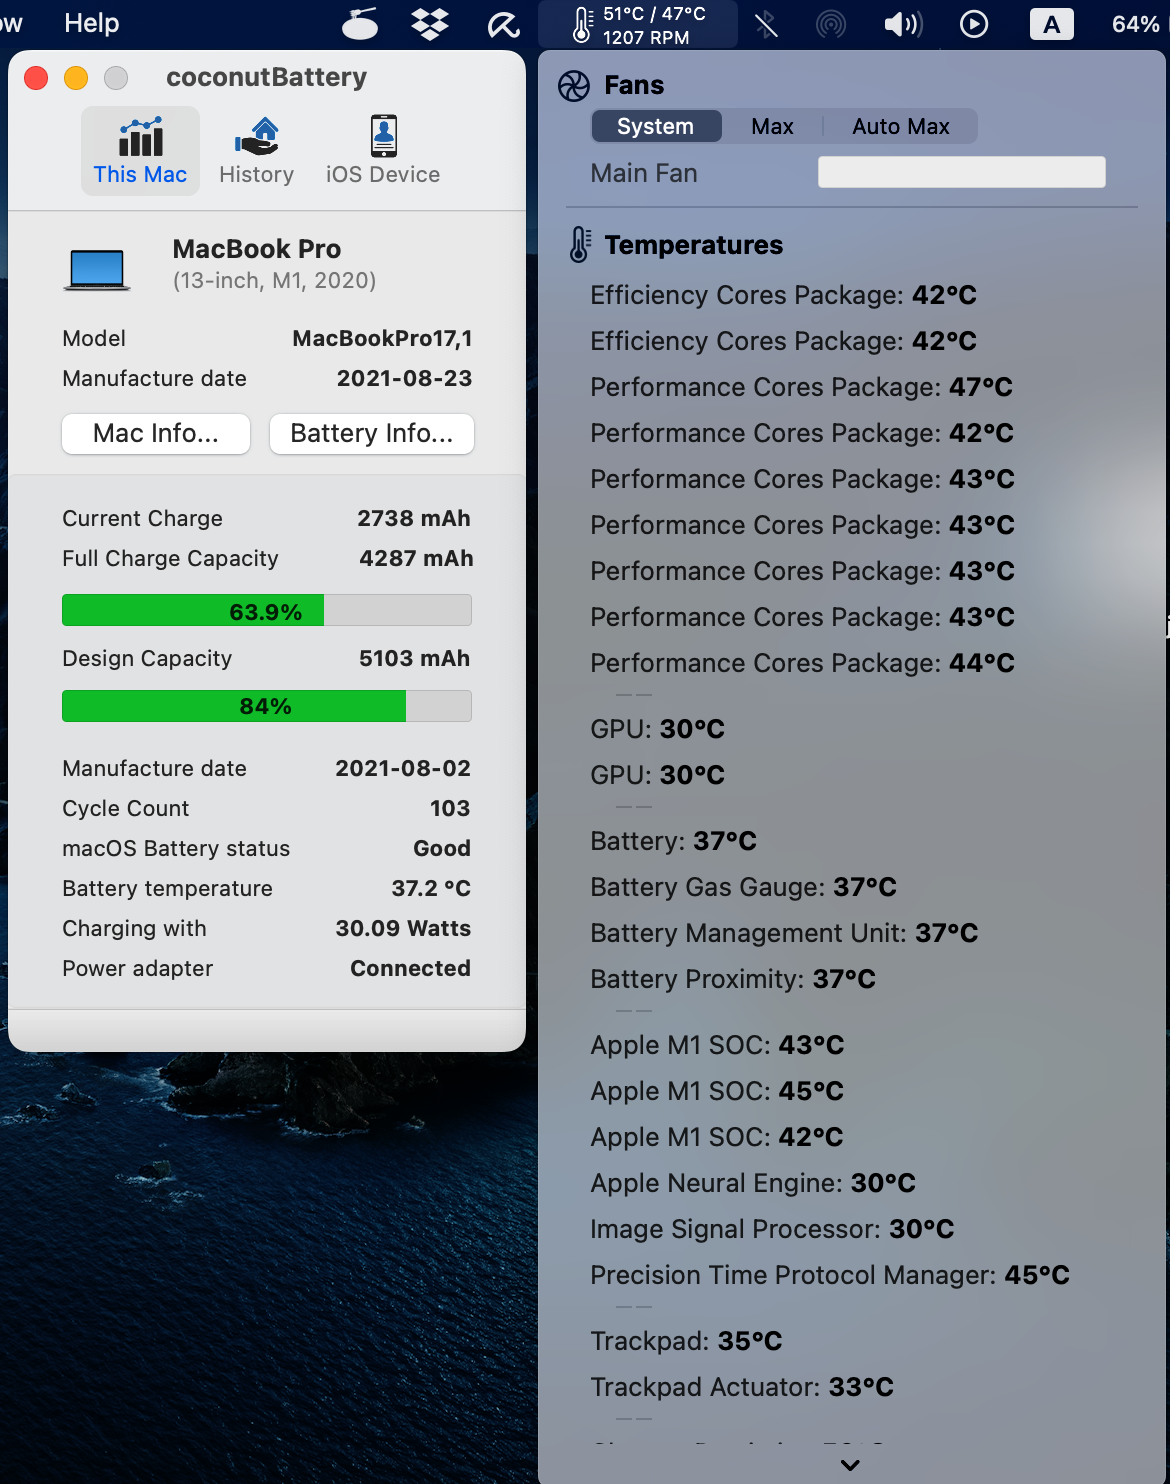1170x1484 pixels.
Task: Click battery Manufacture date 2021-08-02
Action: pyautogui.click(x=403, y=768)
